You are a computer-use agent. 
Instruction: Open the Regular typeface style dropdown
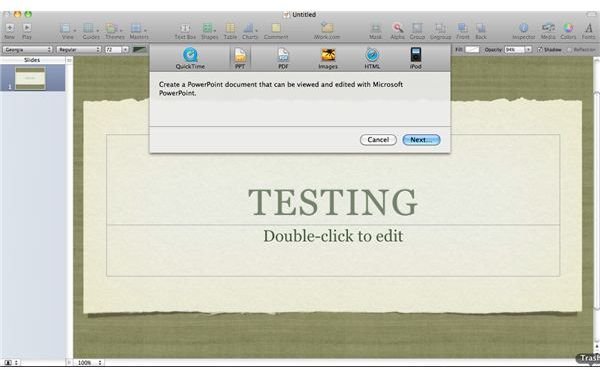(x=79, y=50)
